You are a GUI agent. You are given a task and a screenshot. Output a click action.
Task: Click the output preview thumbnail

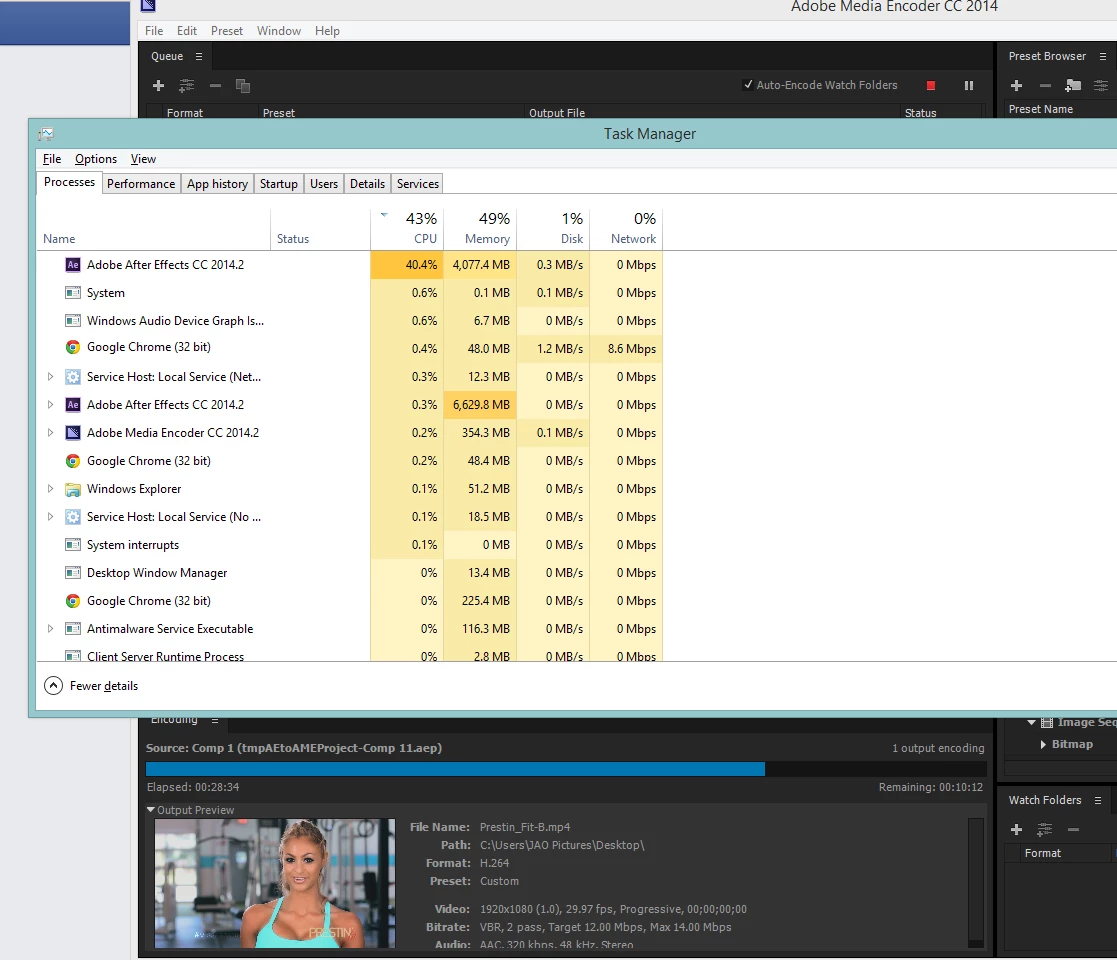pos(274,883)
